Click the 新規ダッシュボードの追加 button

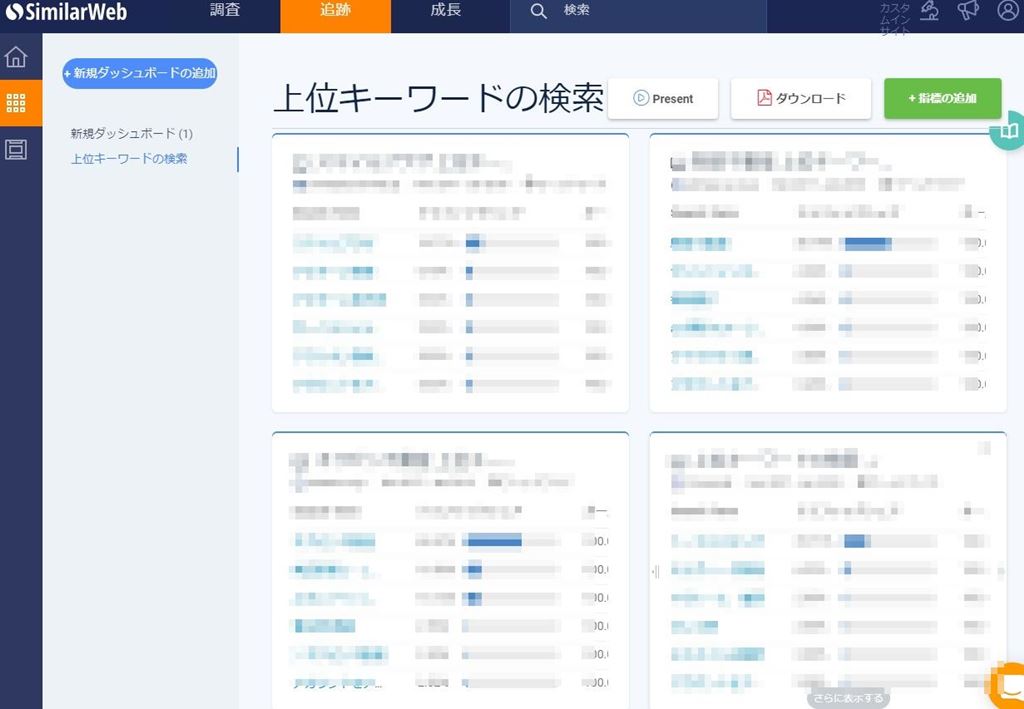click(x=140, y=73)
